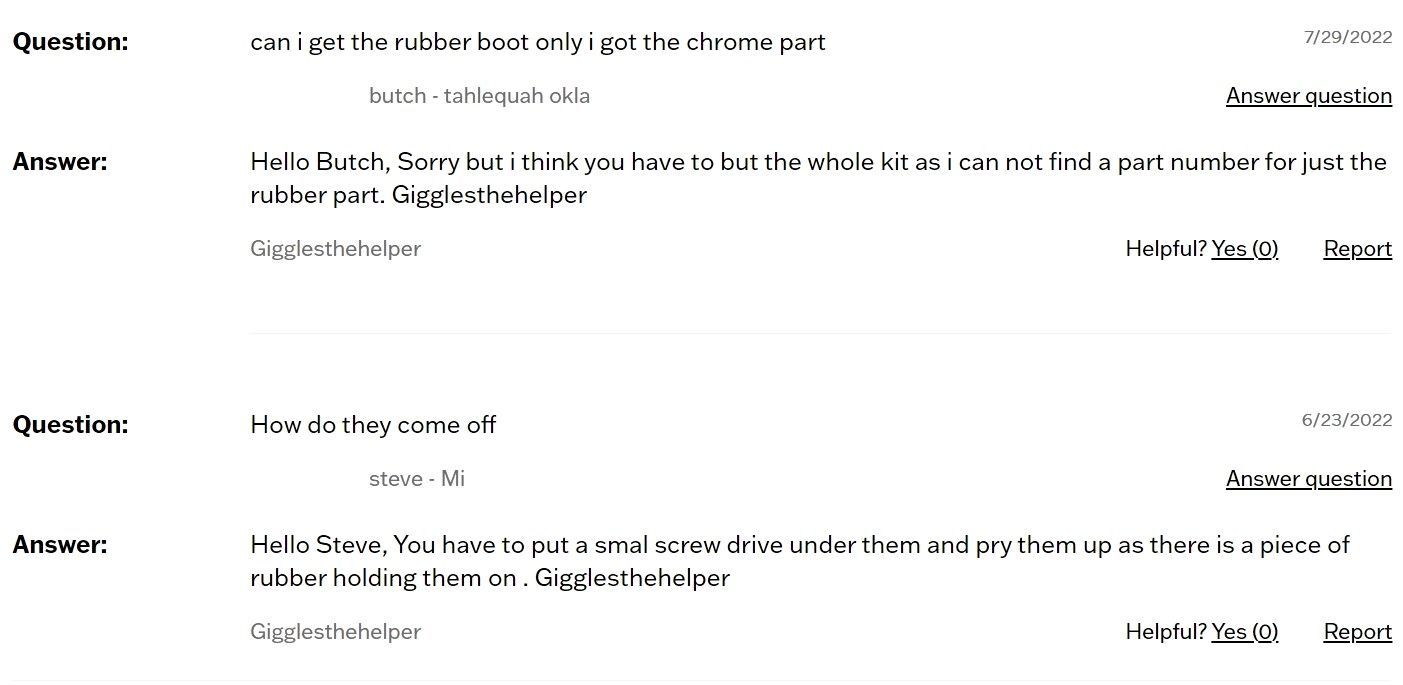This screenshot has width=1403, height=685.
Task: Mark the screwdriver pry answer as helpful
Action: (1244, 632)
